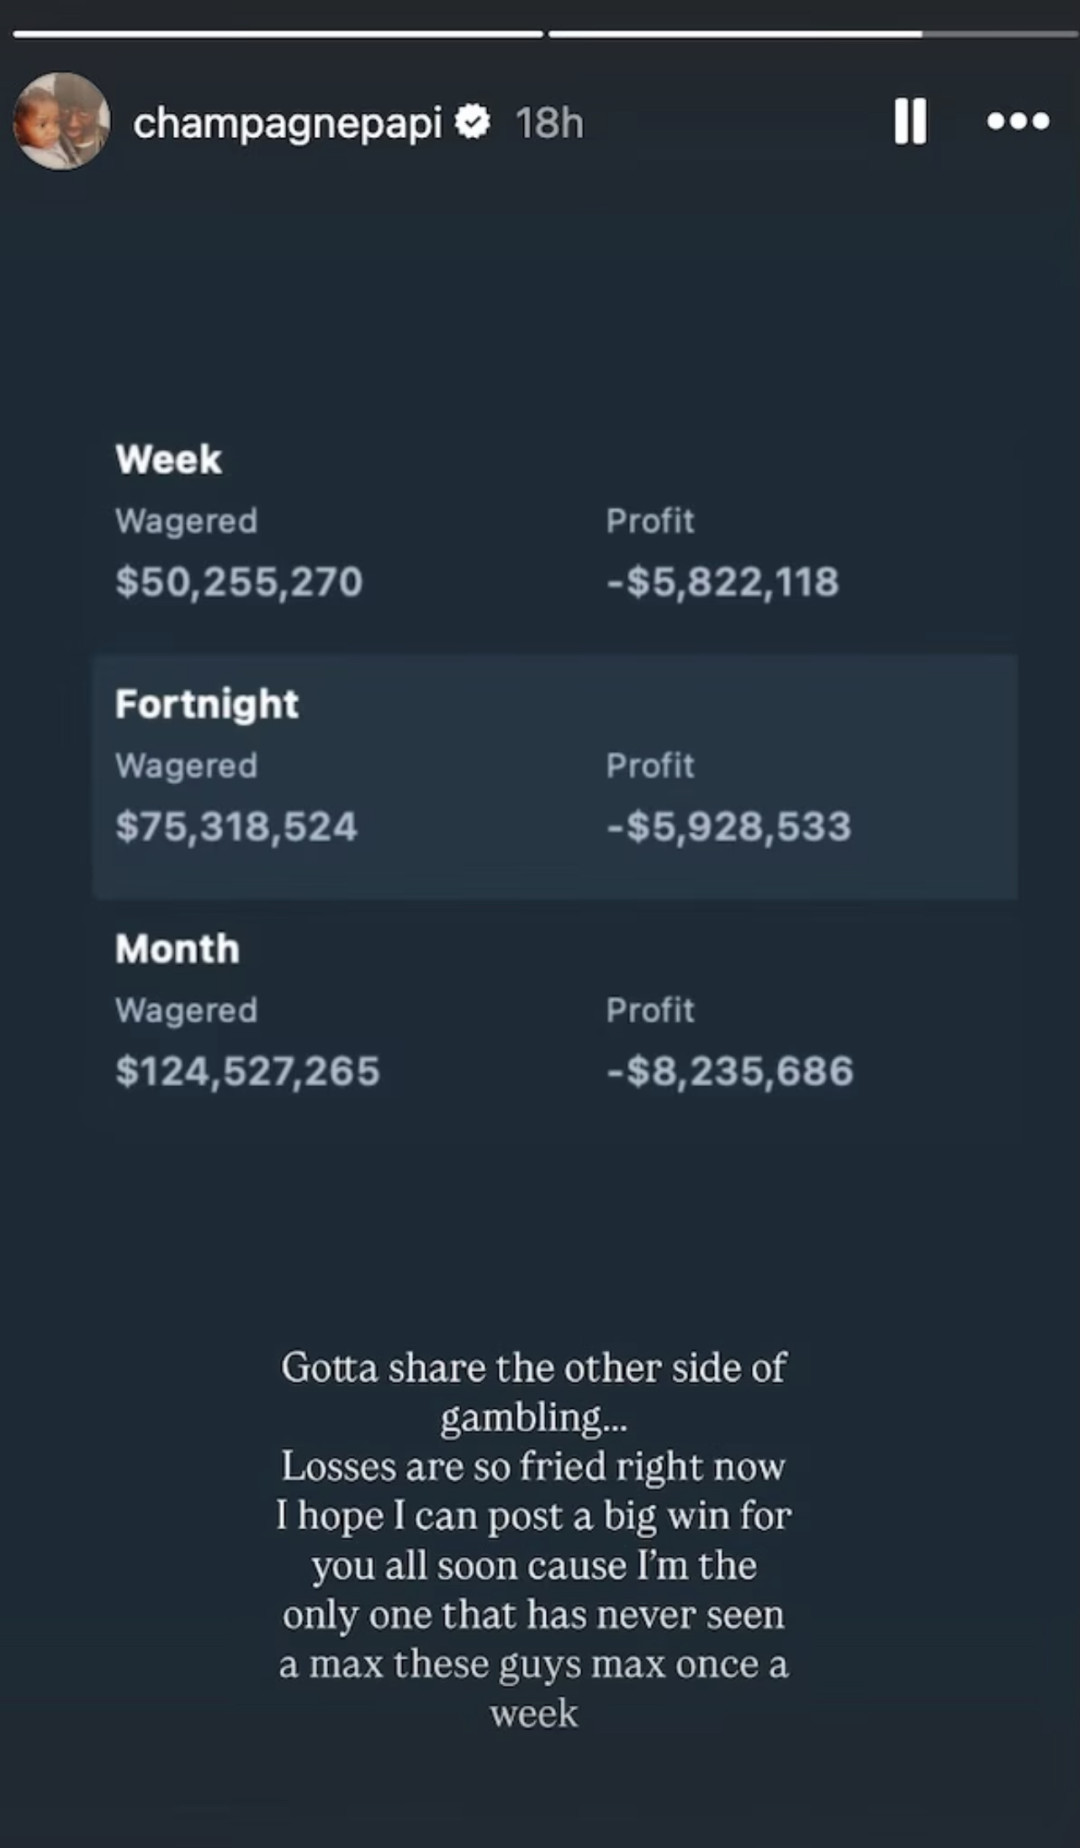The height and width of the screenshot is (1848, 1080).
Task: Click the Fortnight wagered amount $75,318,524
Action: [236, 827]
